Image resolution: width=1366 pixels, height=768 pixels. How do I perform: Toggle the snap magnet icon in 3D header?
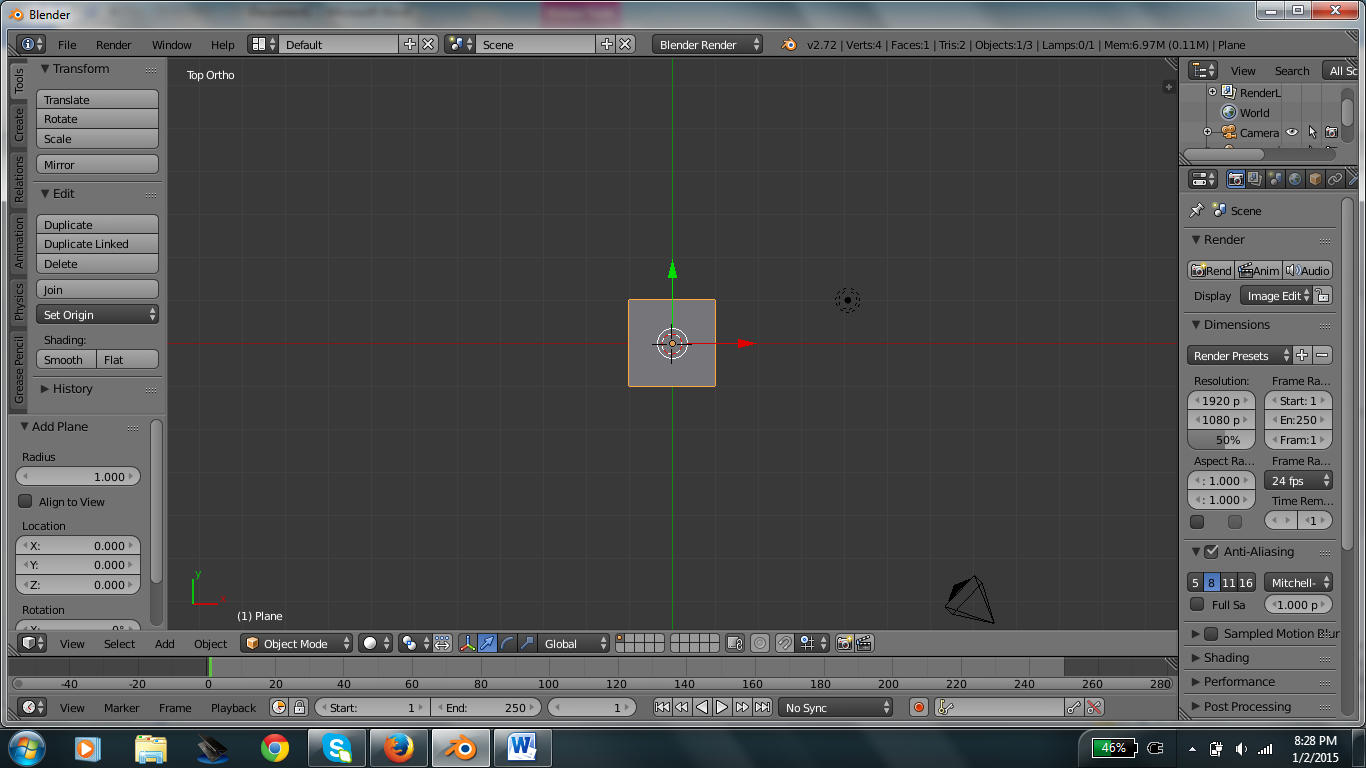tap(785, 644)
